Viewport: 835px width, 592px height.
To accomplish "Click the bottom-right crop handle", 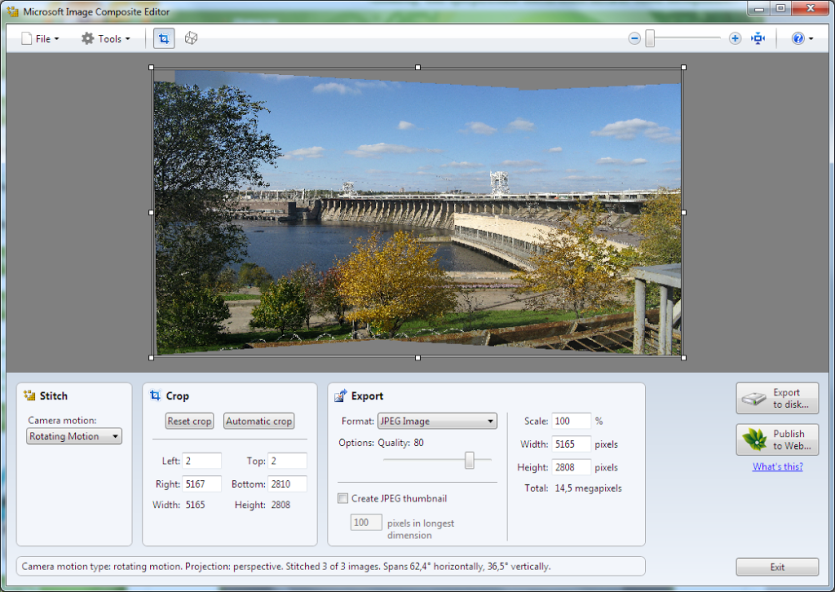I will [684, 358].
